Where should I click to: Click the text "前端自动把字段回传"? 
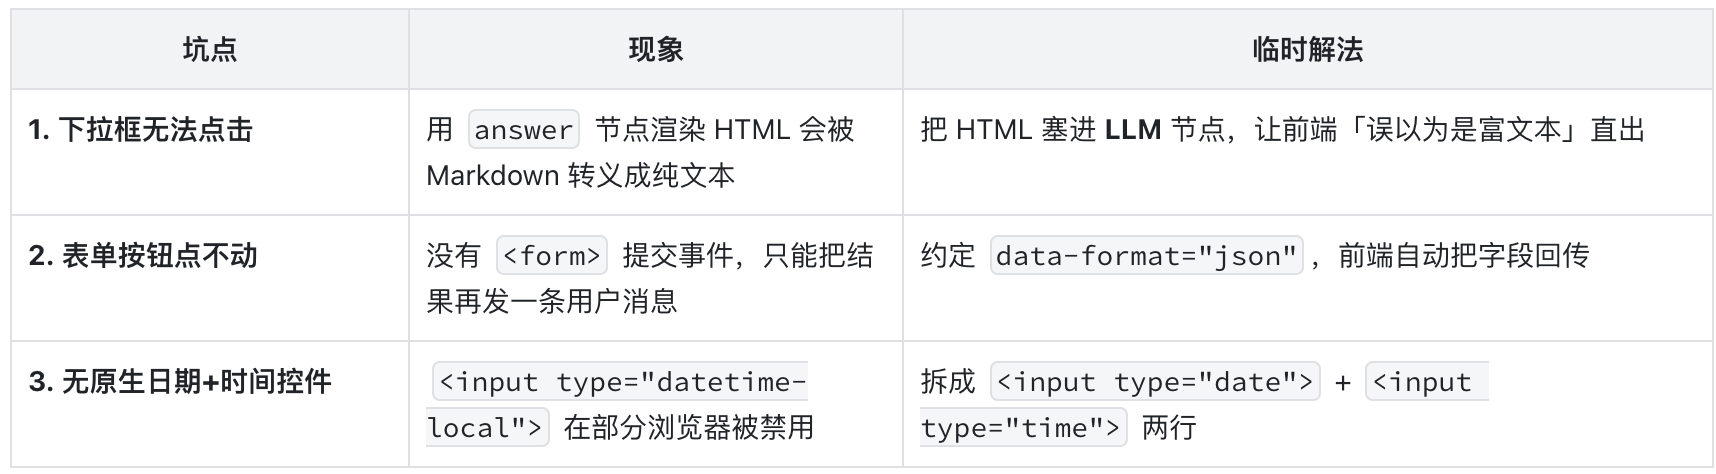(x=1463, y=256)
